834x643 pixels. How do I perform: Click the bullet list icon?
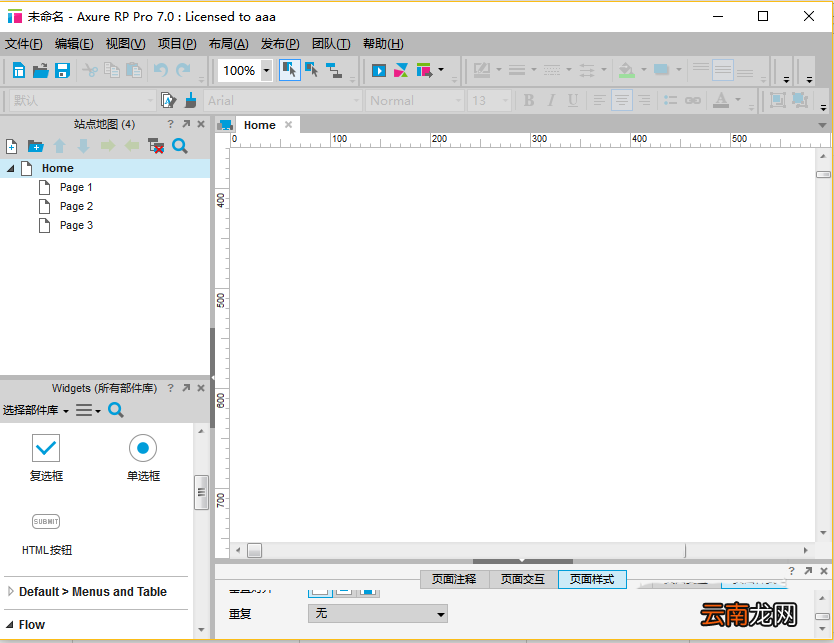(670, 100)
